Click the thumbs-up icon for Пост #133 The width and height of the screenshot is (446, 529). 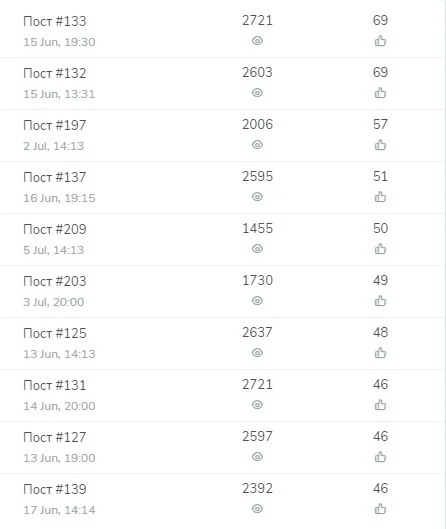[x=380, y=41]
